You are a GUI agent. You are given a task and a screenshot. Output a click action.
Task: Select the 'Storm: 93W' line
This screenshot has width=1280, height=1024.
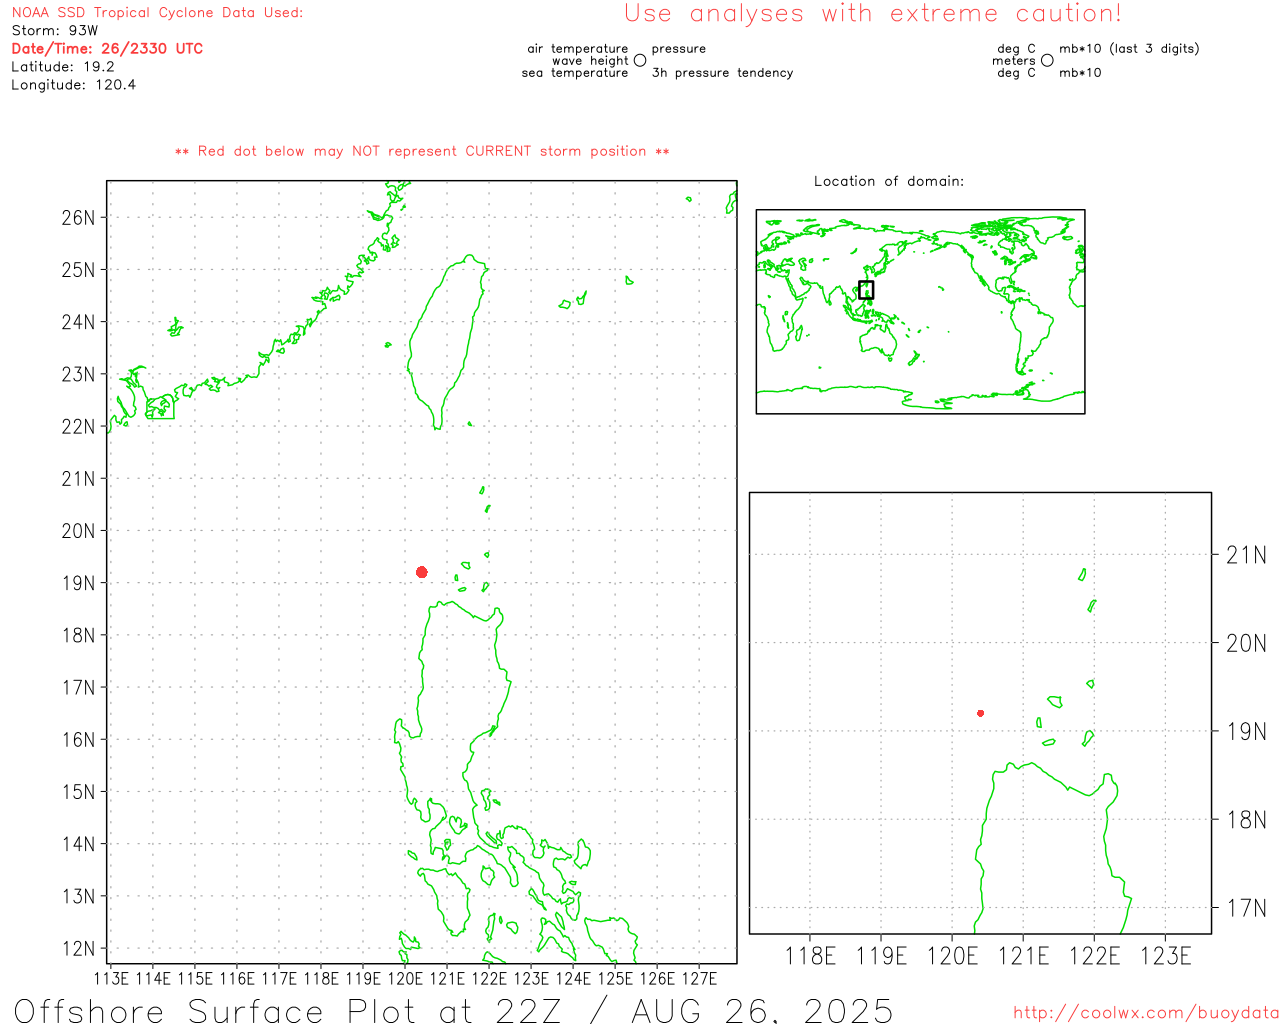click(x=55, y=31)
